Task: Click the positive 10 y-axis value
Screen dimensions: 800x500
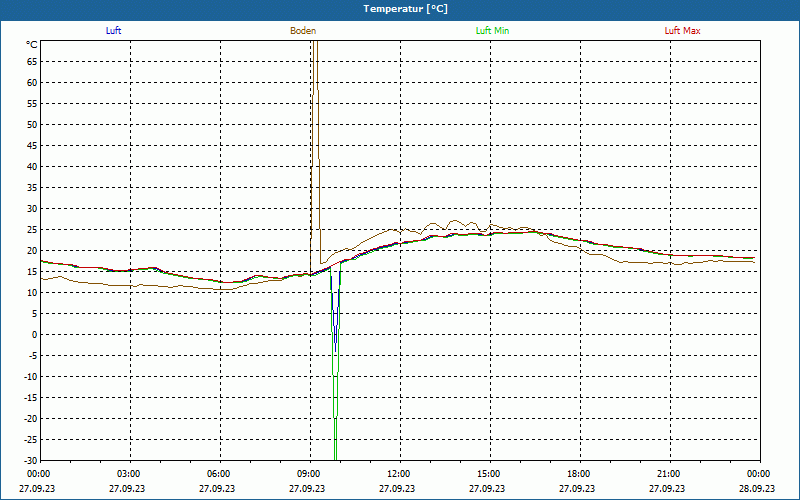Action: [x=32, y=293]
